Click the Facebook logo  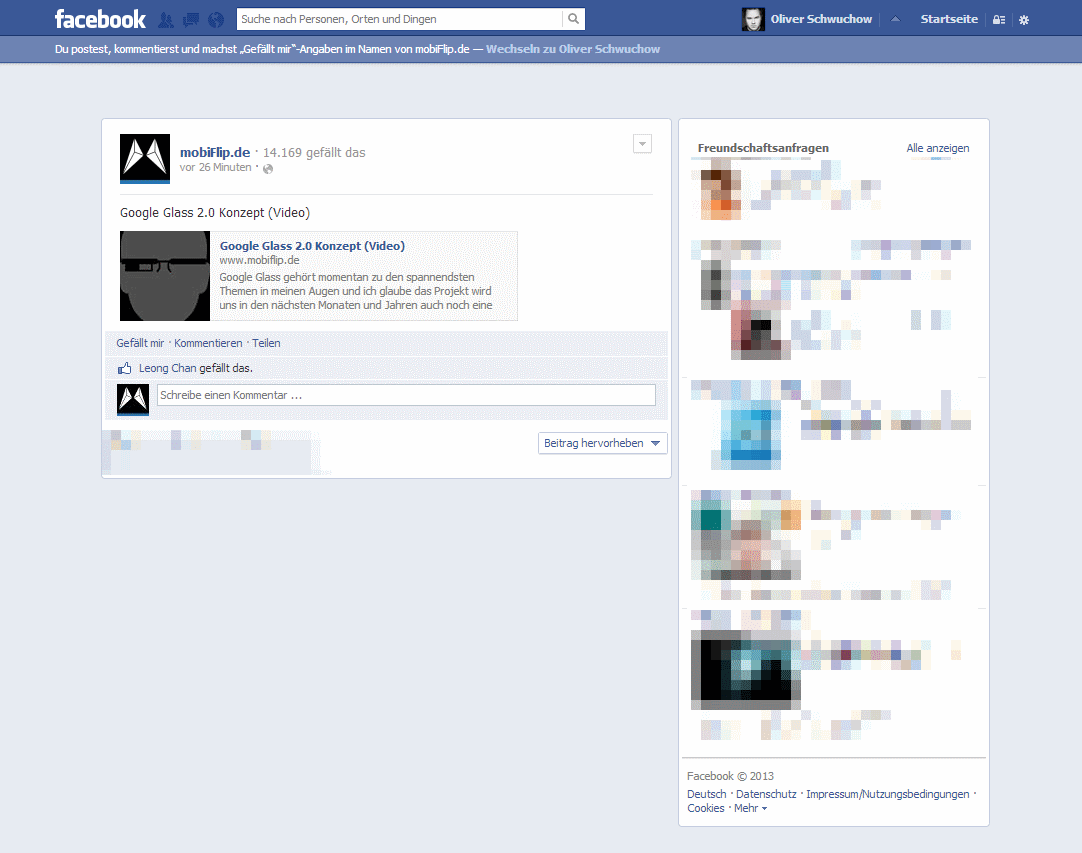100,19
